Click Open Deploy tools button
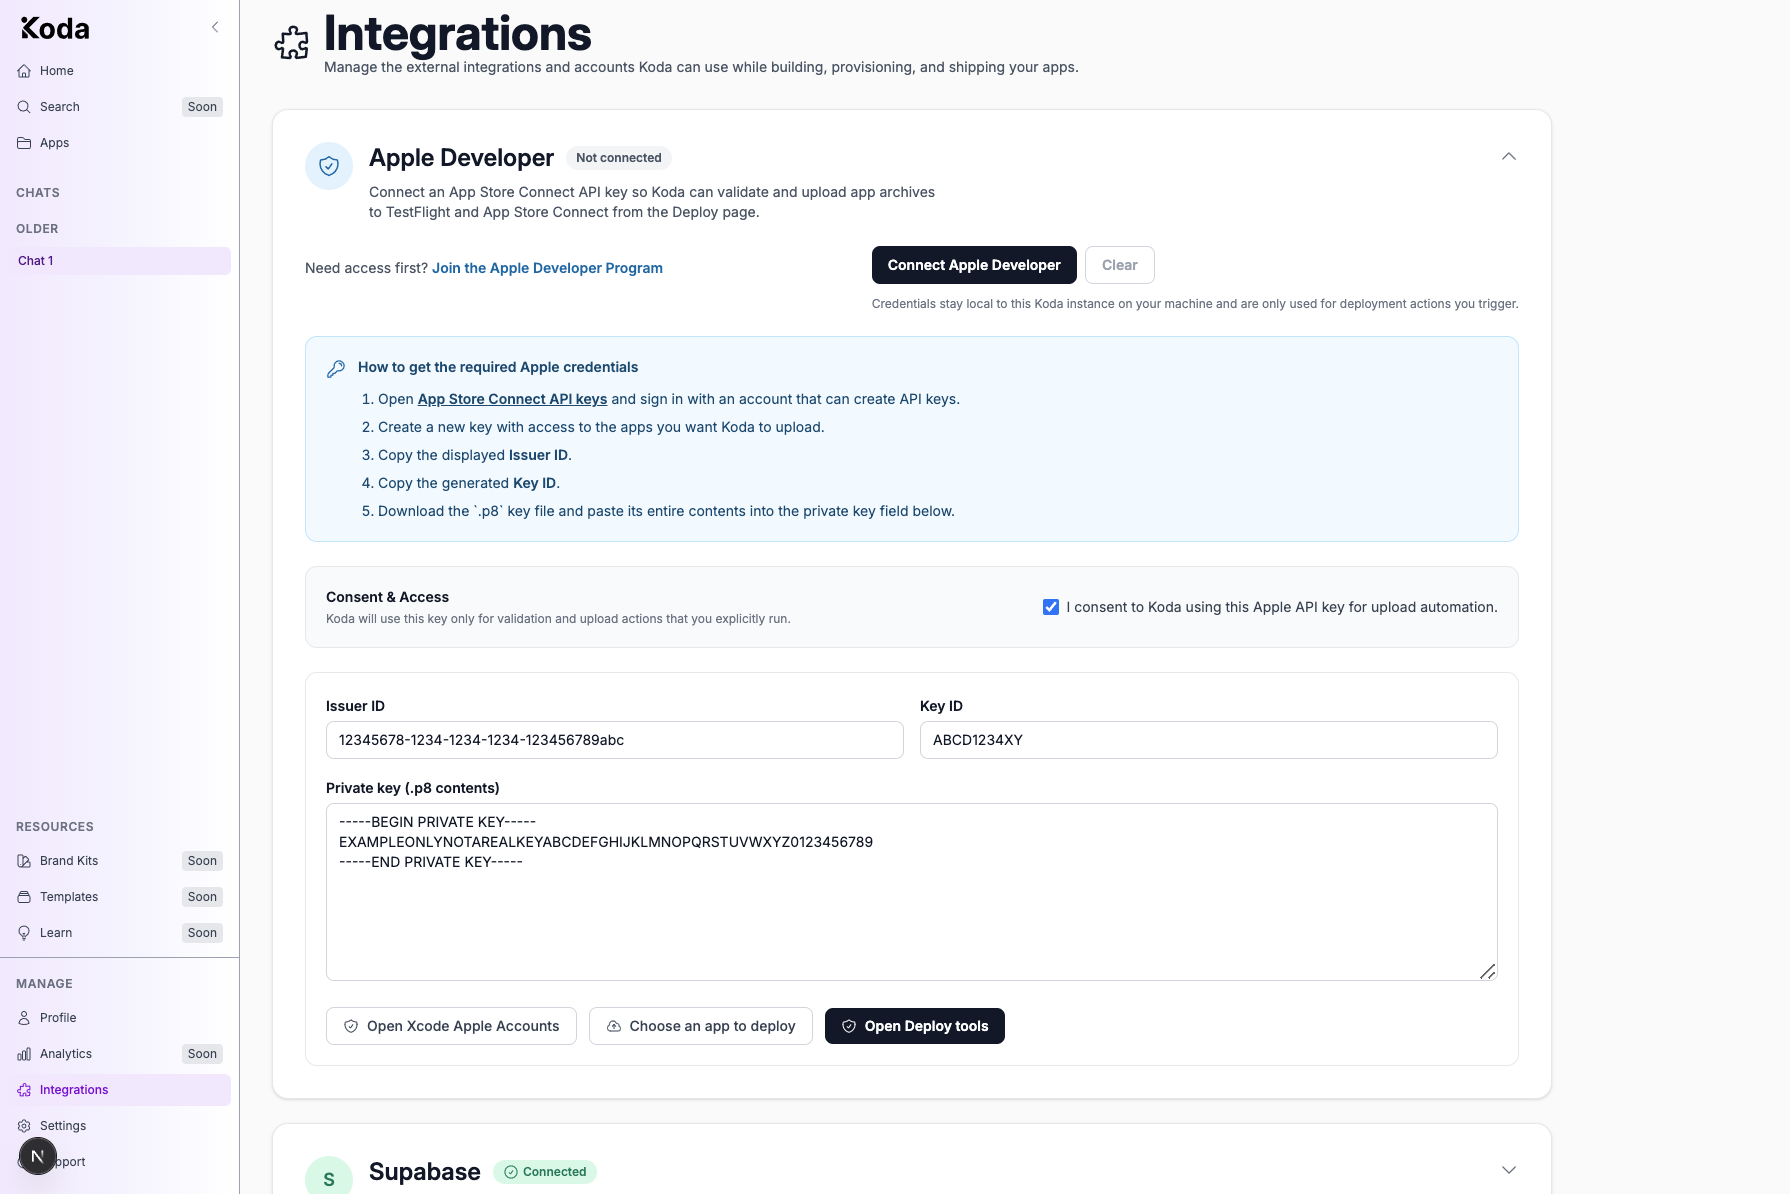1790x1194 pixels. point(915,1026)
